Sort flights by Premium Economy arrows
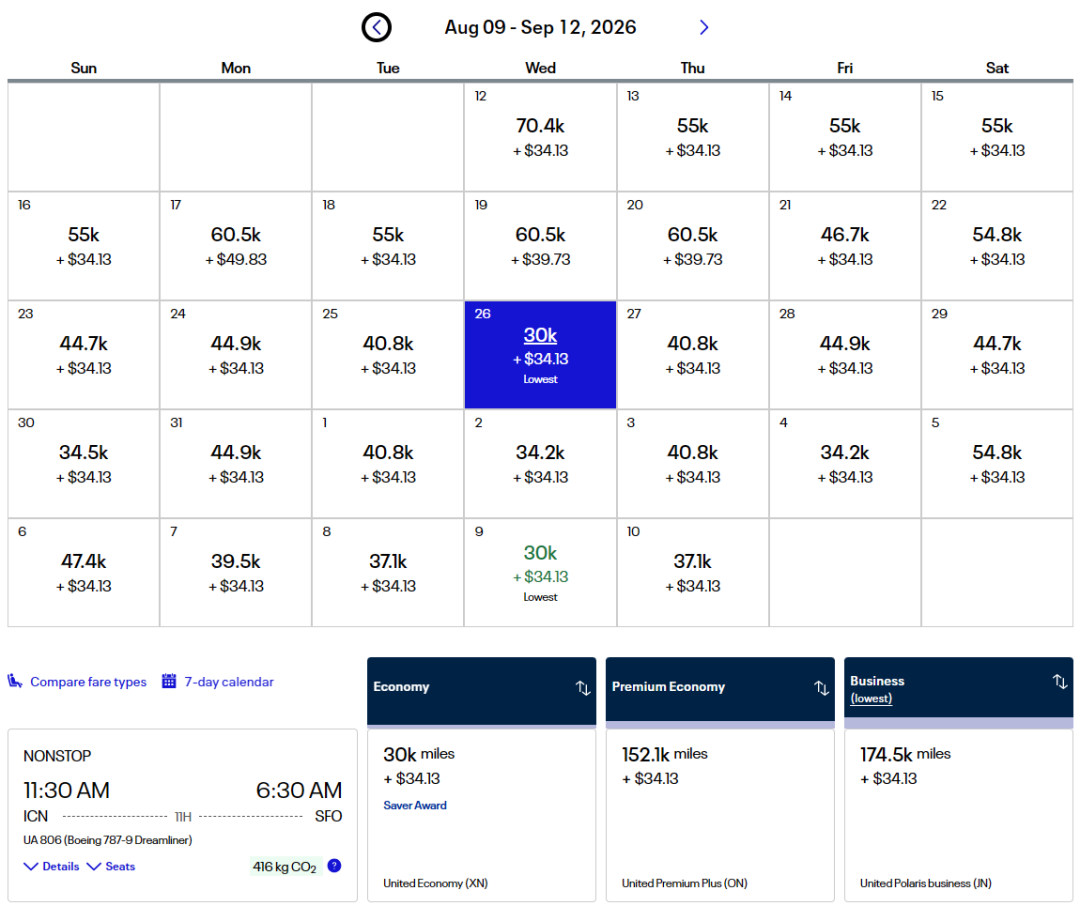The image size is (1080, 906). [x=821, y=688]
